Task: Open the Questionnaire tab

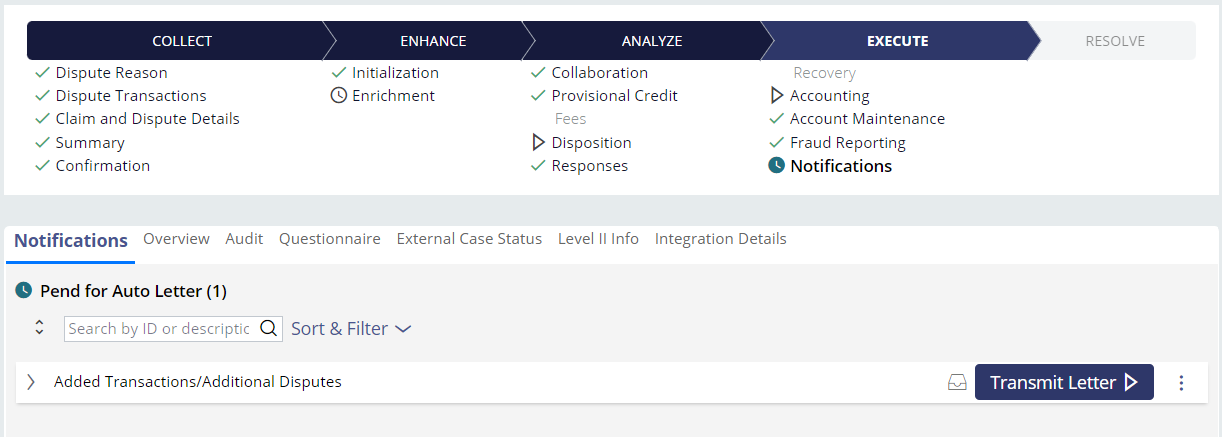Action: (330, 239)
